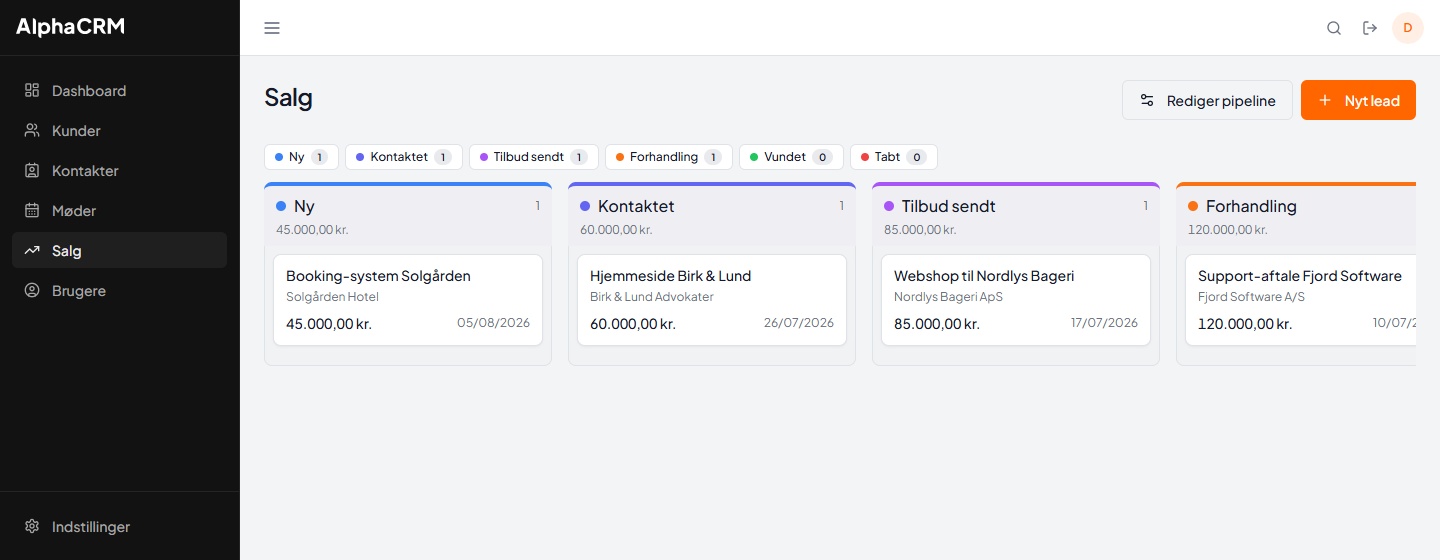
Task: Open search via magnifier icon
Action: [x=1334, y=28]
